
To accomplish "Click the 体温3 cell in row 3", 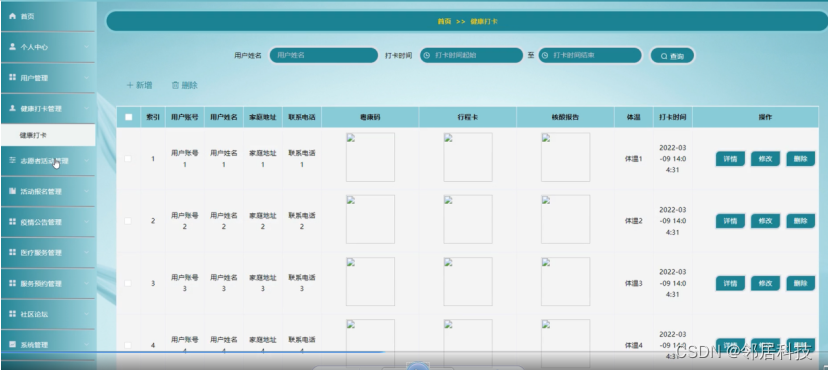I will tap(634, 283).
